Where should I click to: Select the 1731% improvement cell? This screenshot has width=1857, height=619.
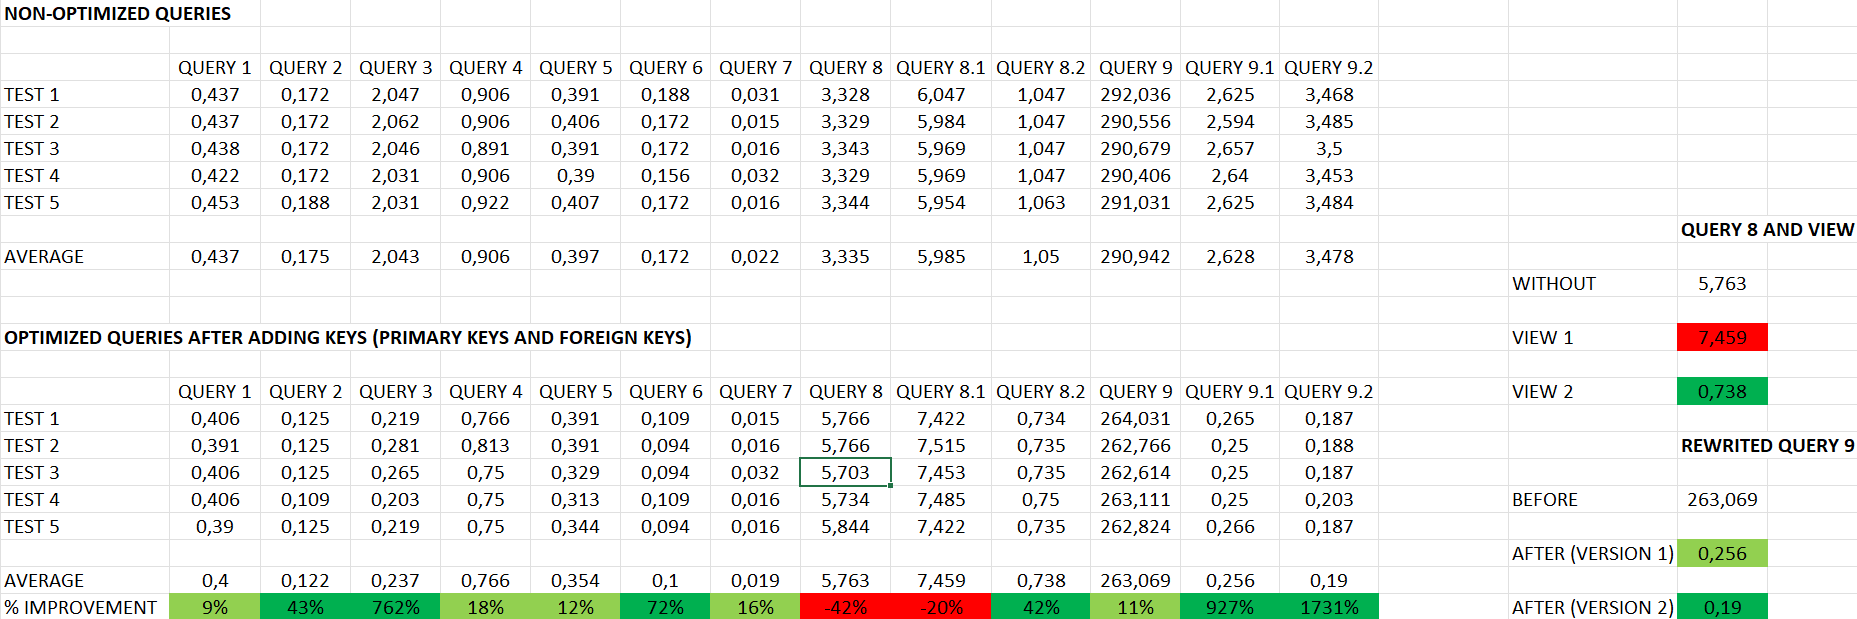[x=1328, y=607]
